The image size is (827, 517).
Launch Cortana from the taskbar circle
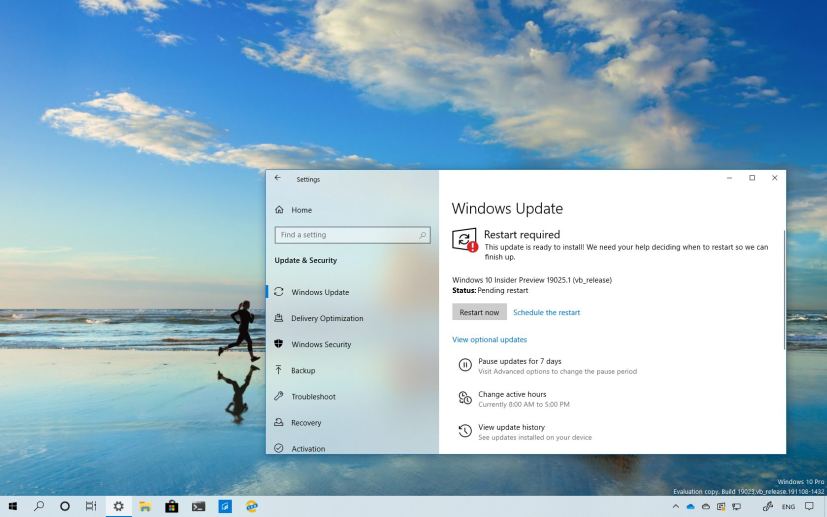point(65,506)
